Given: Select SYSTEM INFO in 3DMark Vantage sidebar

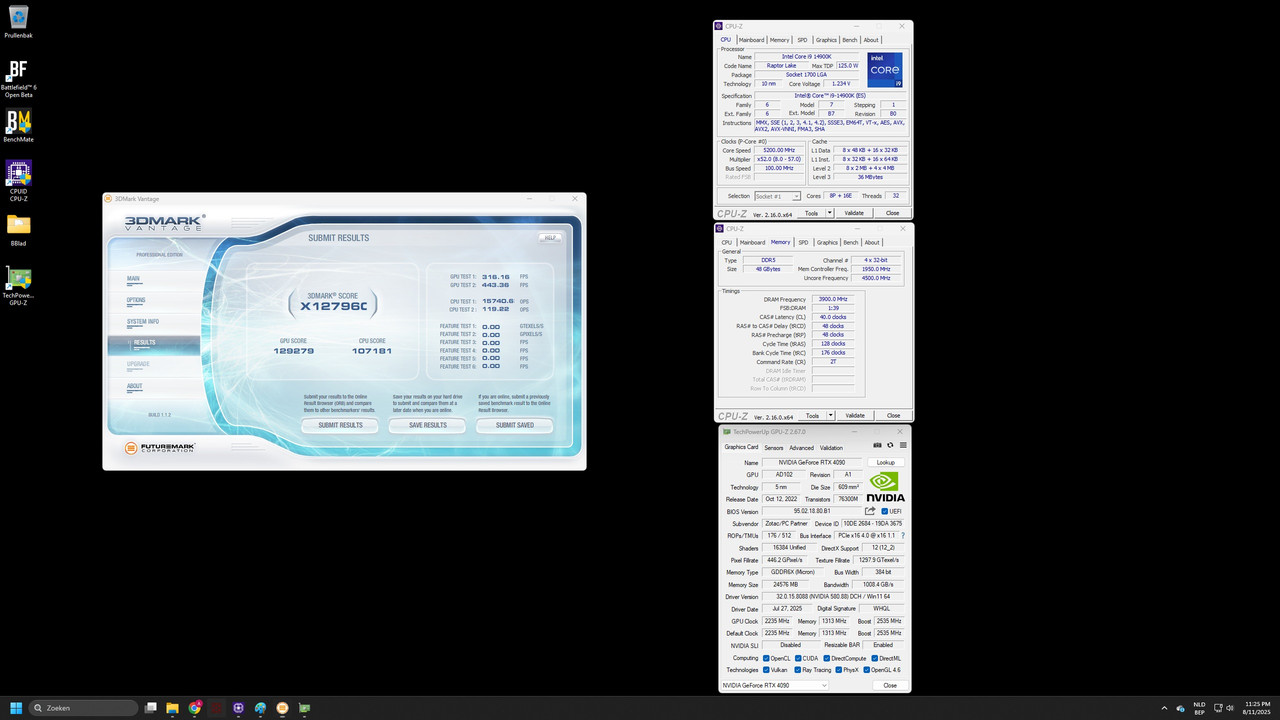Looking at the screenshot, I should coord(143,321).
